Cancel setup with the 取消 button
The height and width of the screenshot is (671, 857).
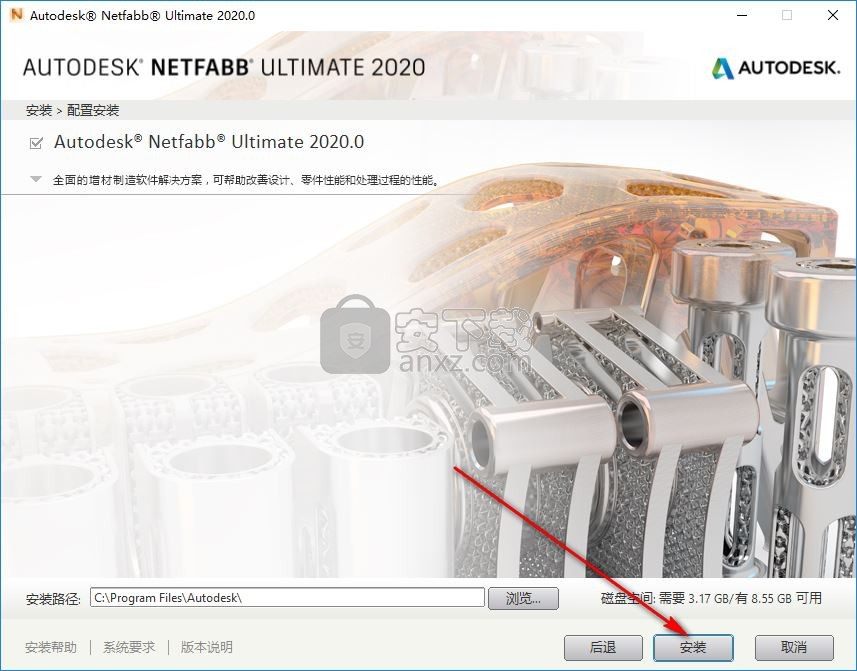point(794,648)
